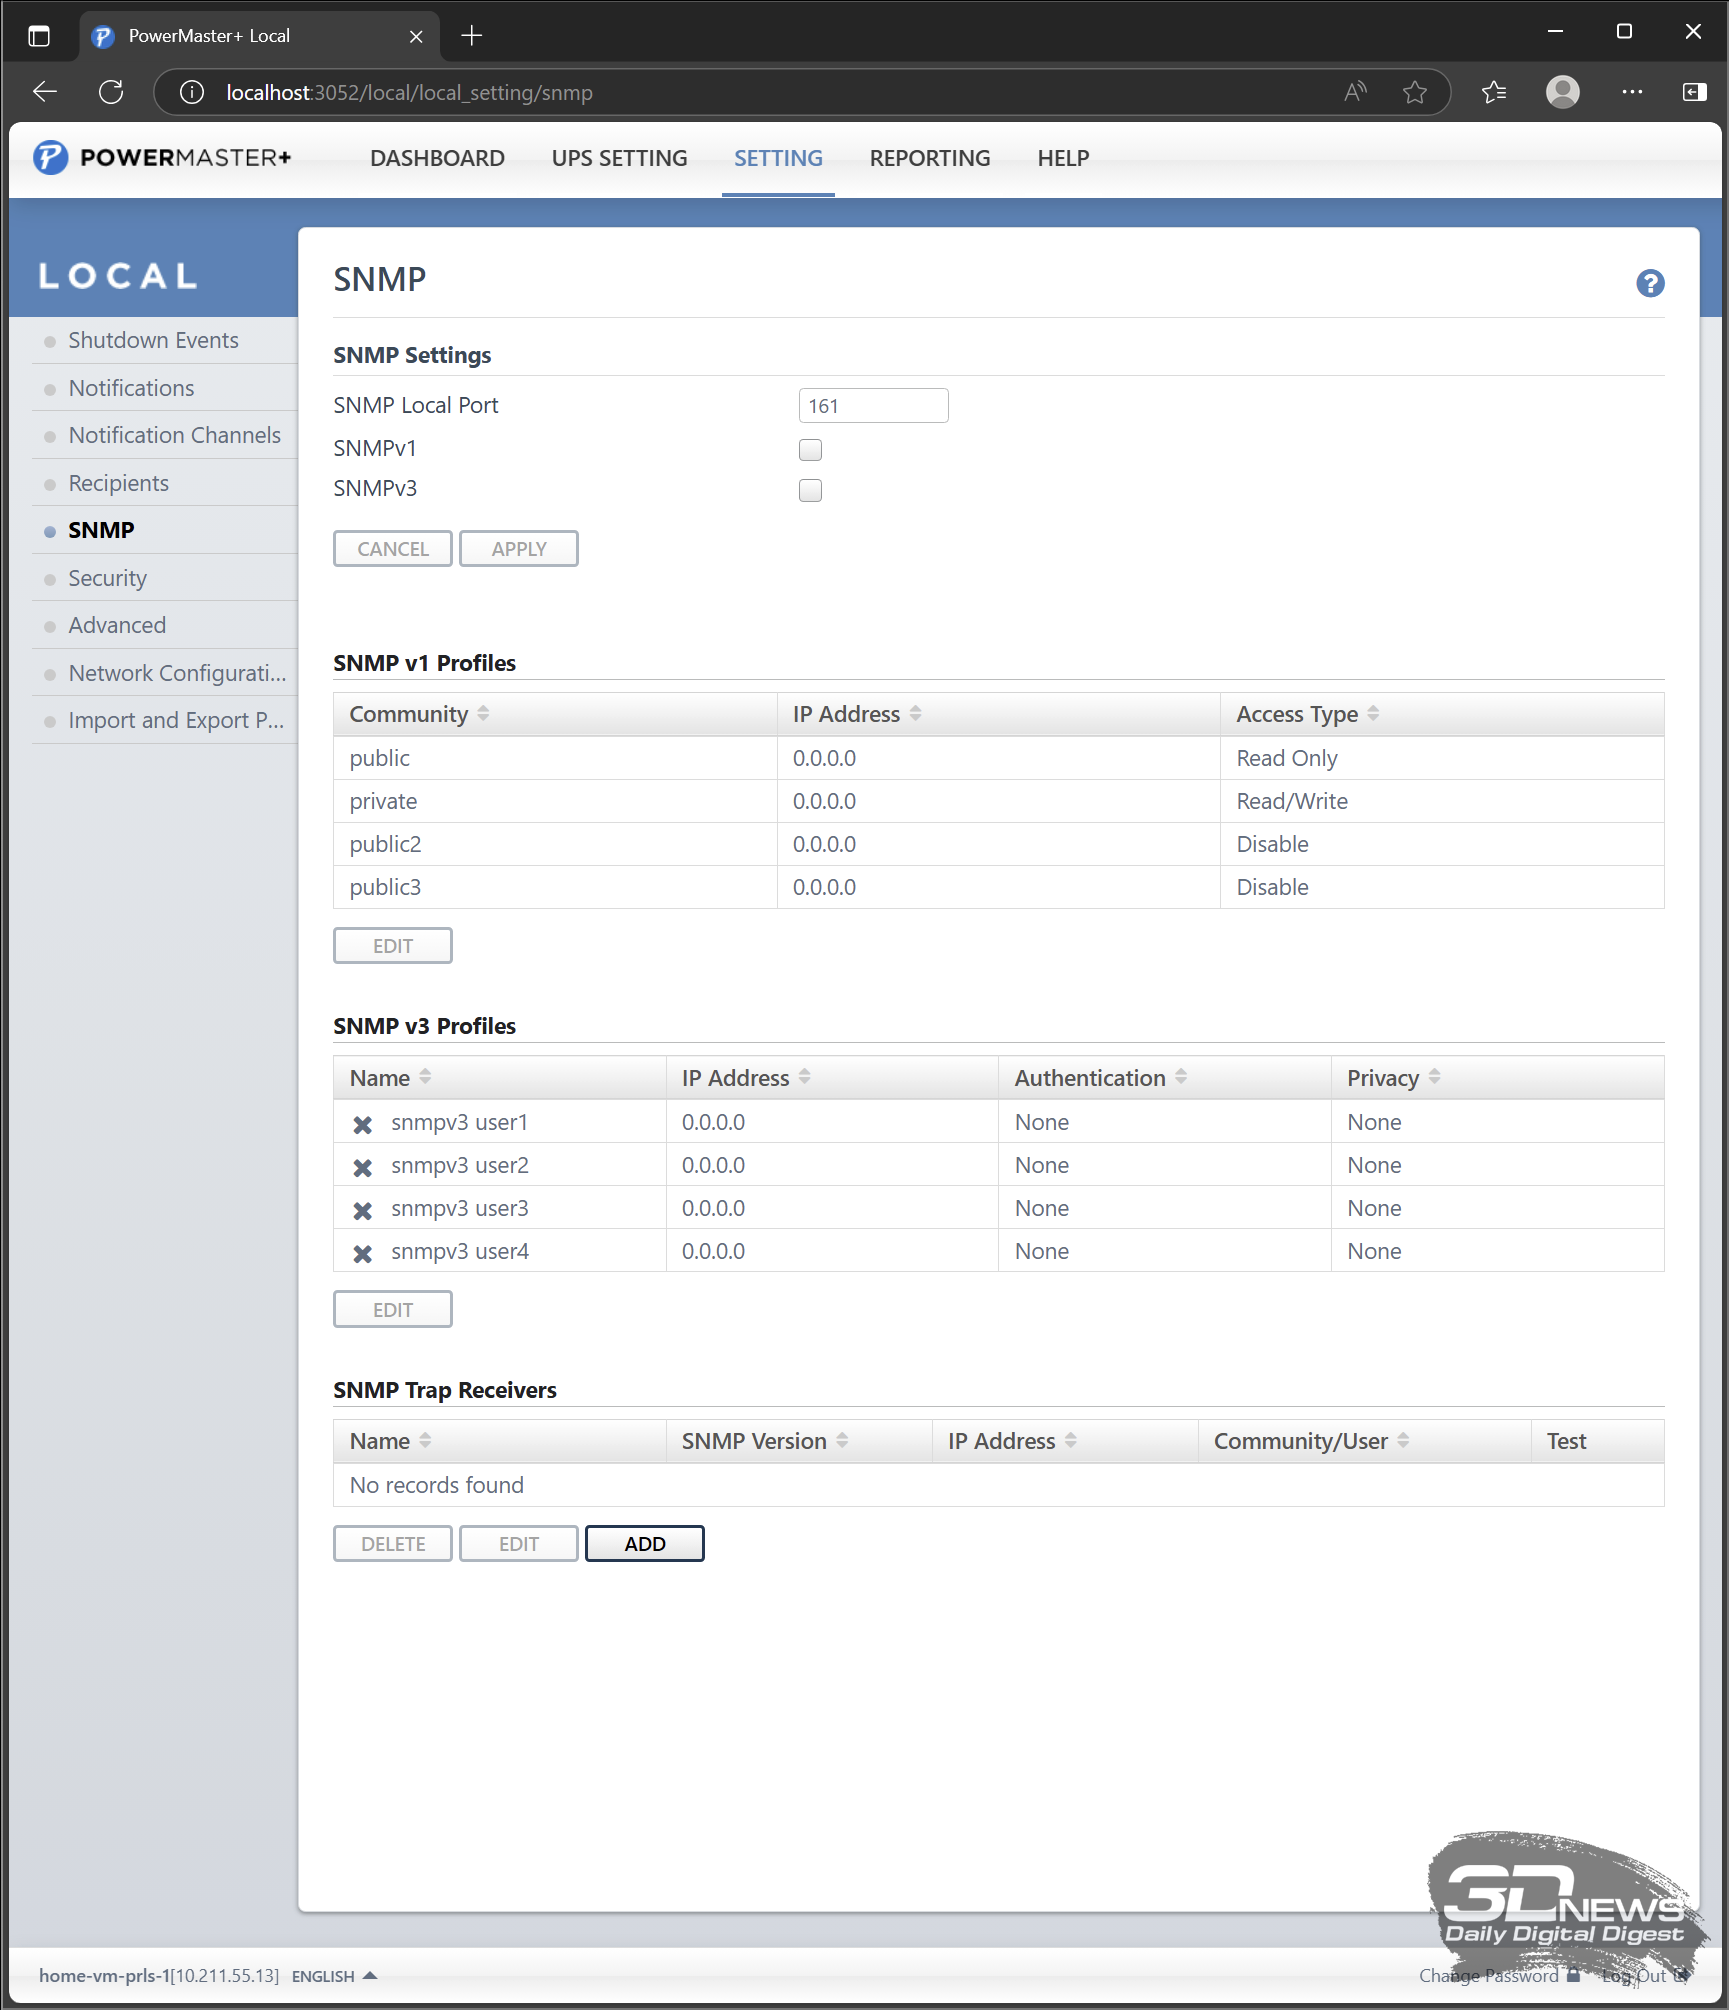
Task: Open the DASHBOARD menu
Action: pos(437,158)
